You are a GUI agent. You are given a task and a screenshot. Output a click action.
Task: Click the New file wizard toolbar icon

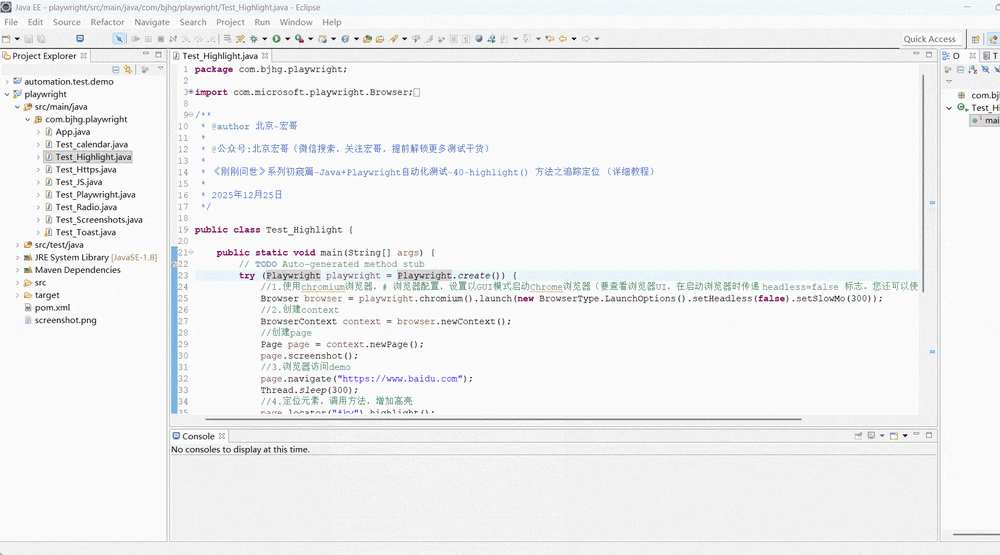click(x=6, y=39)
